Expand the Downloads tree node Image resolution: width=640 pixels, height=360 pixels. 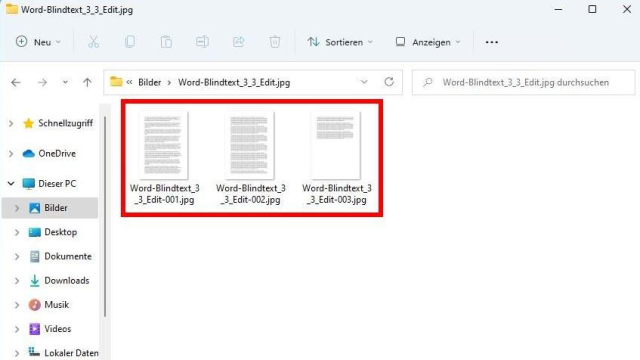point(17,281)
